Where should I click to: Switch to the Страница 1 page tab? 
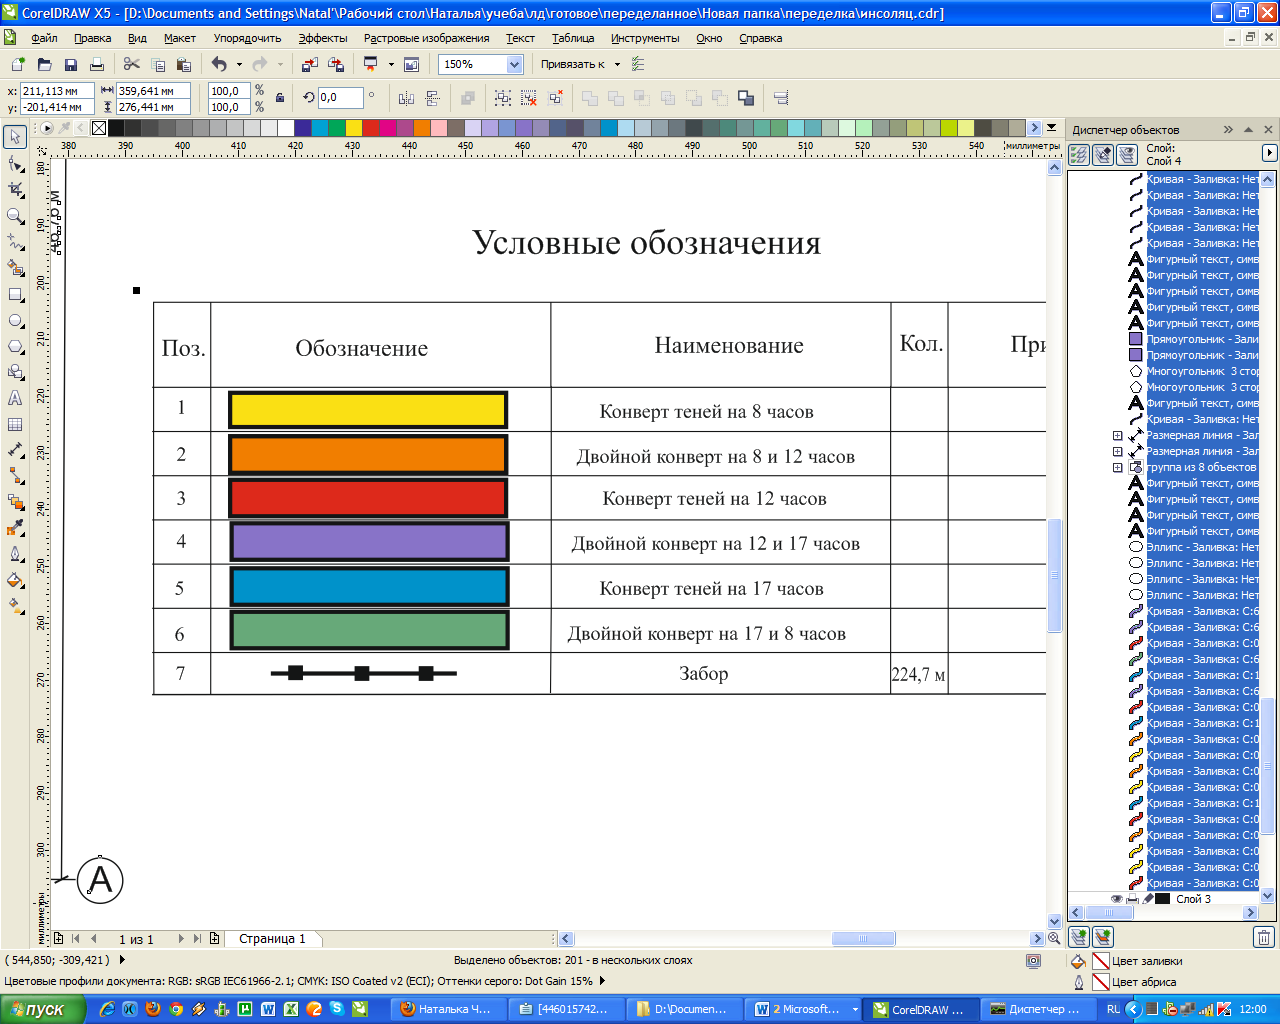272,939
